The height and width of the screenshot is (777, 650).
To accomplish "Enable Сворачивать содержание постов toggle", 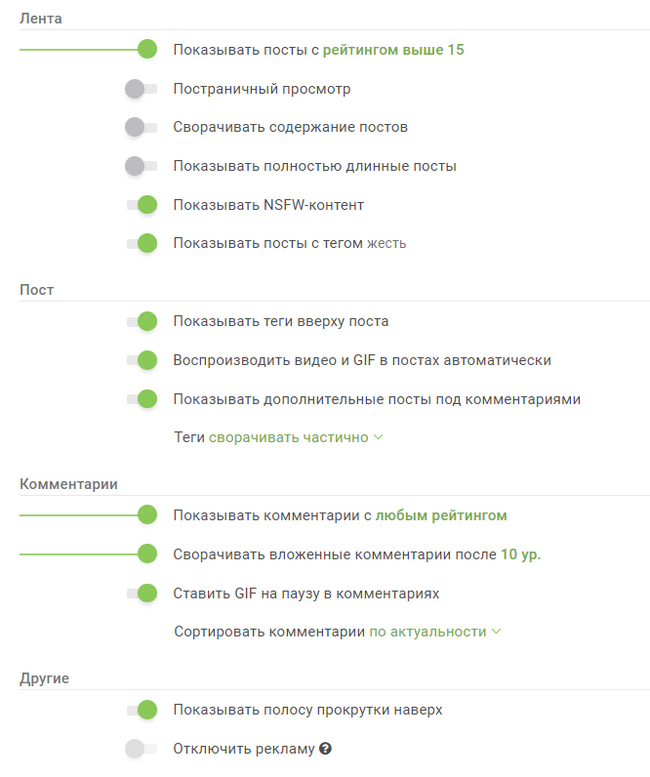I will coord(141,127).
